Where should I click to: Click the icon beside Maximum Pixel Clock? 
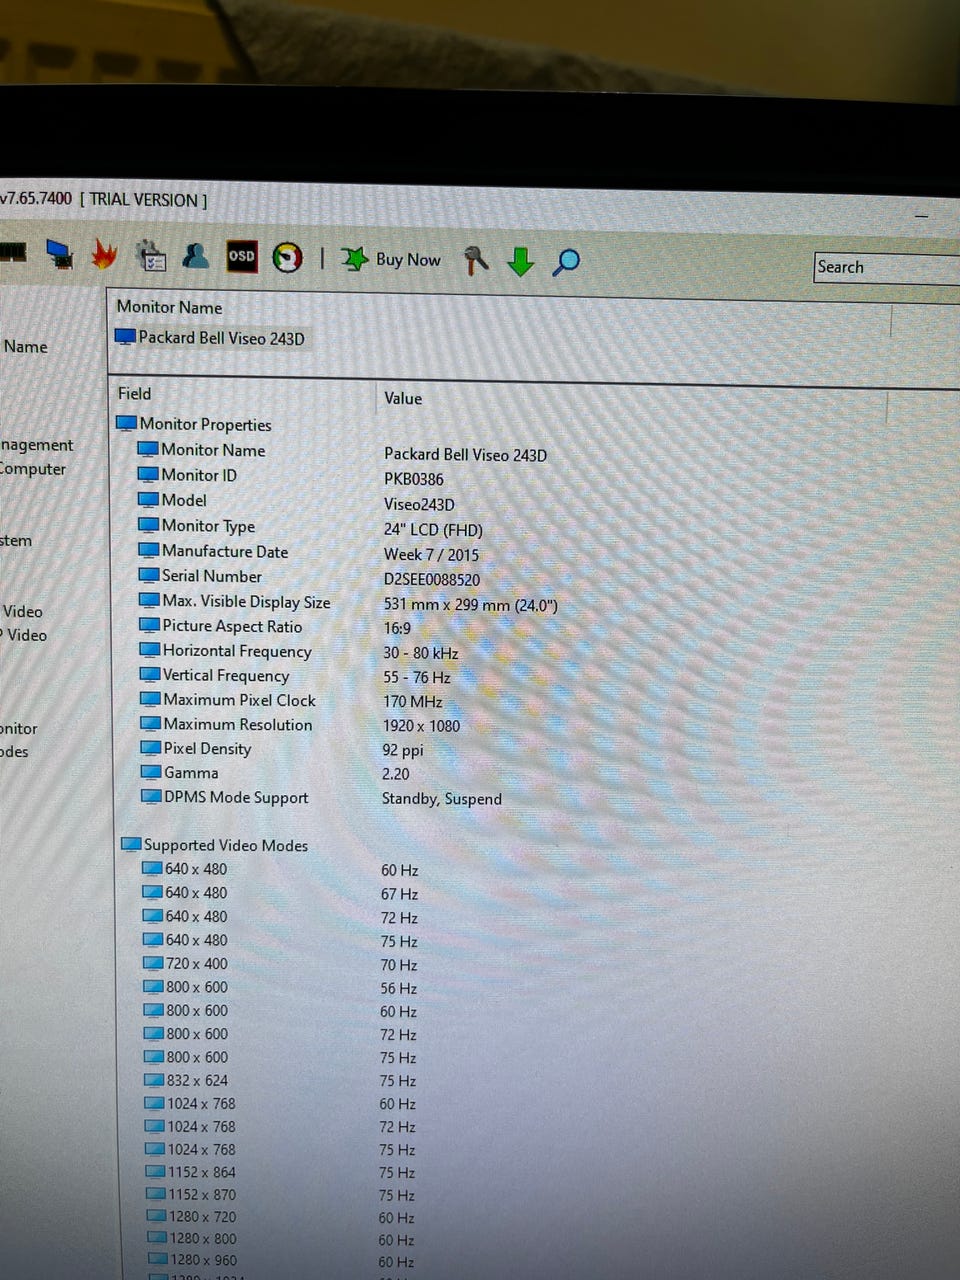tap(151, 700)
